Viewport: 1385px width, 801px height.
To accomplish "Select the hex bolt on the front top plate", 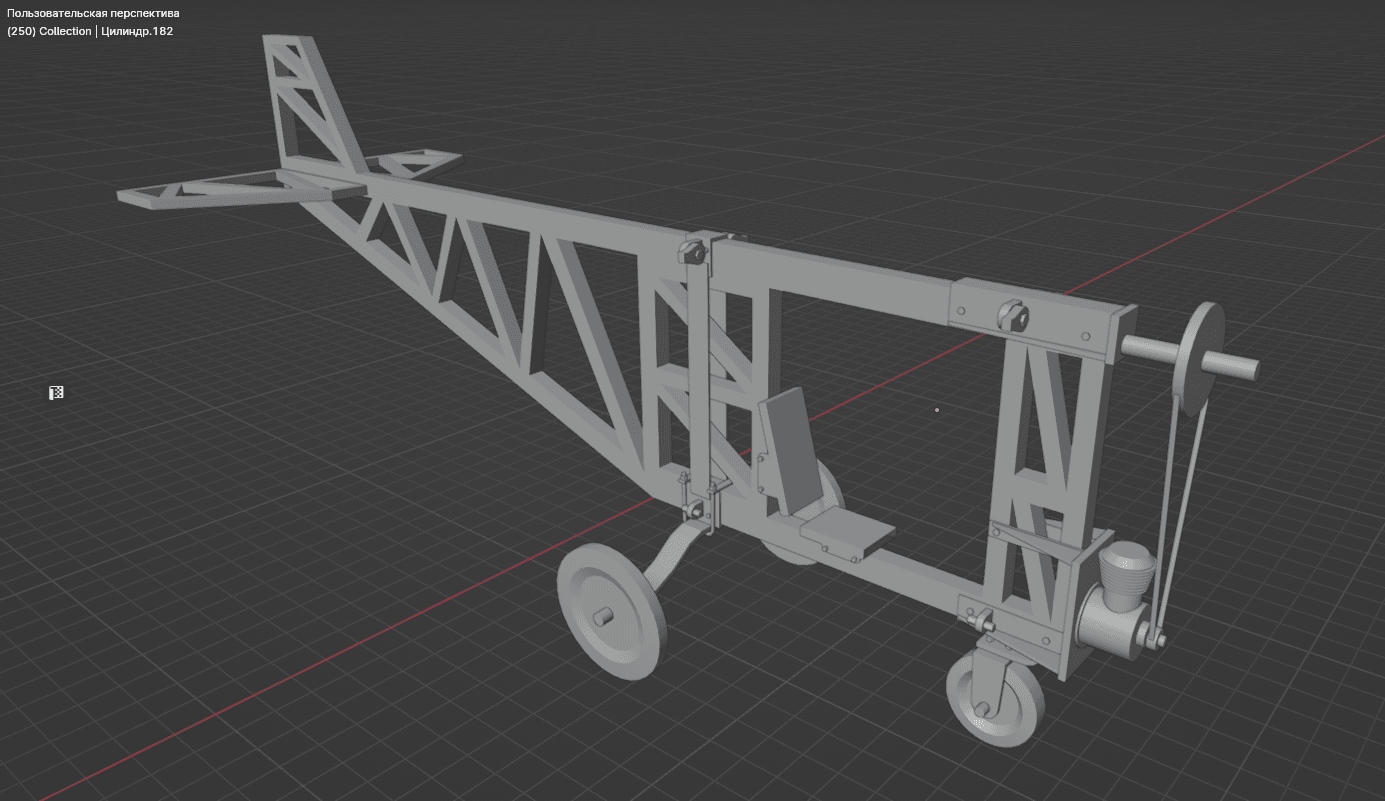I will [x=1012, y=317].
